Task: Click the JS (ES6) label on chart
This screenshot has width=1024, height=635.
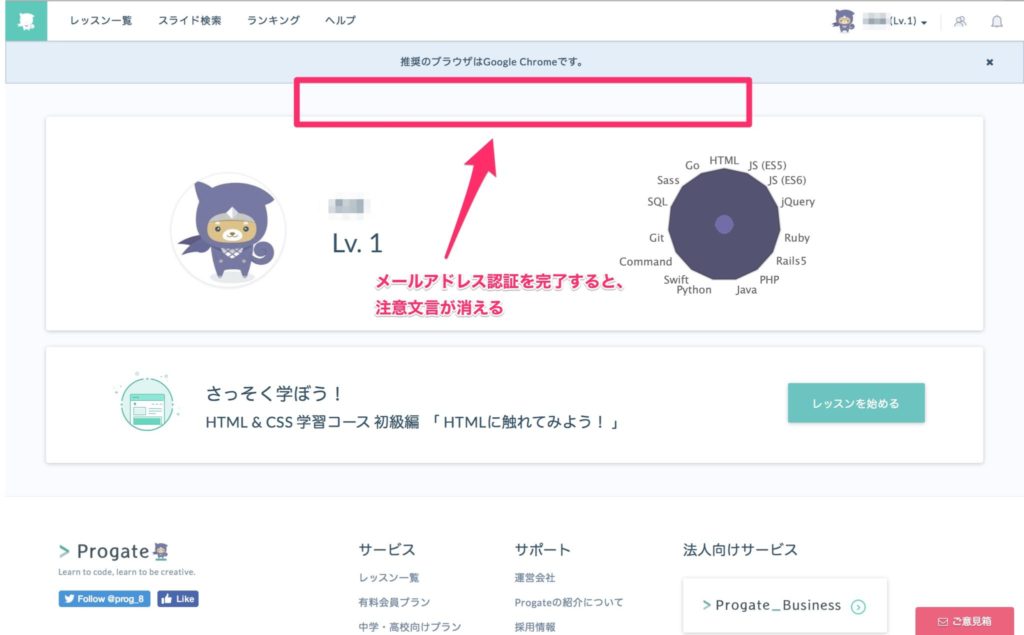Action: coord(787,180)
